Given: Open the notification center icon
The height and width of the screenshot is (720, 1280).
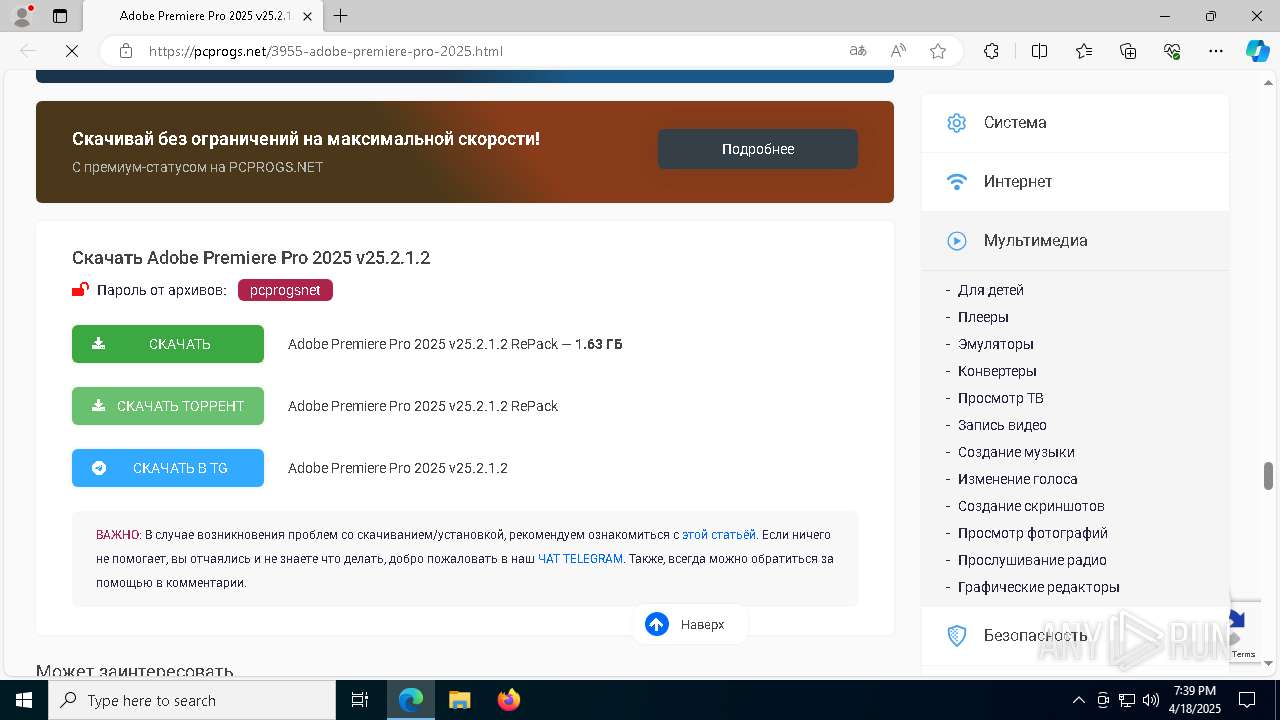Looking at the screenshot, I should [1247, 700].
